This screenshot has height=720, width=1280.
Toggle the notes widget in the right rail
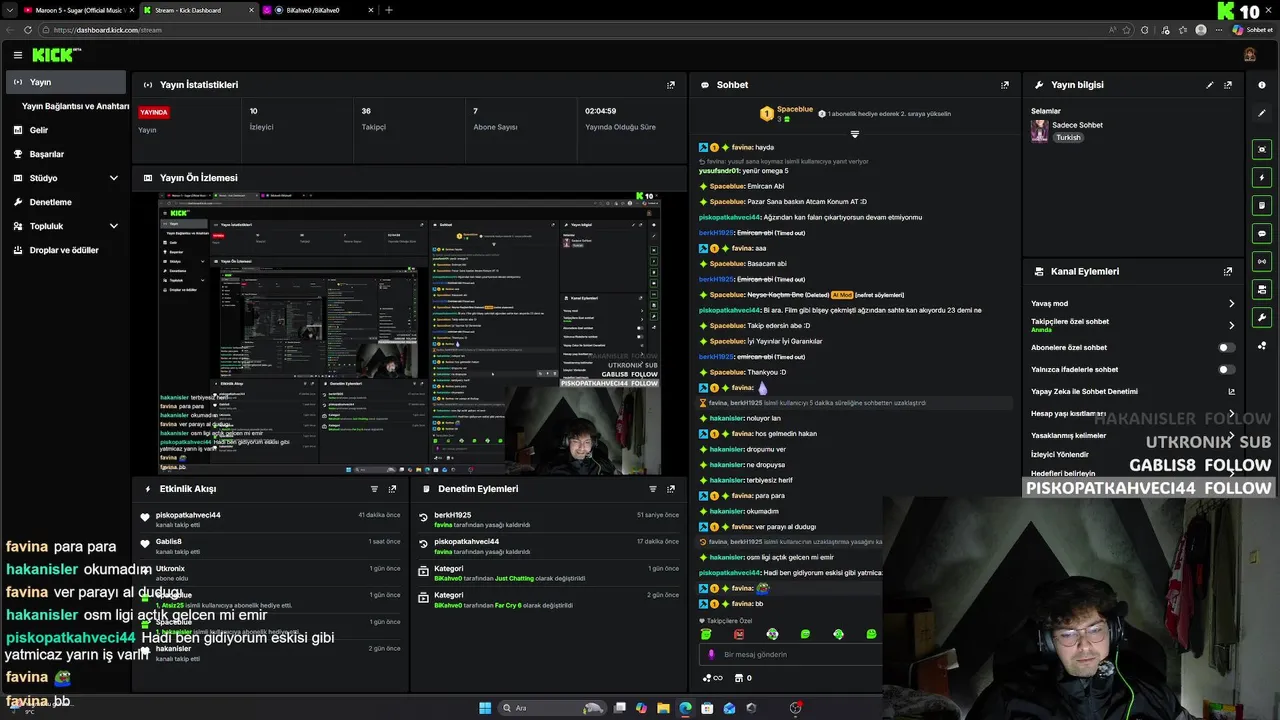click(x=1262, y=205)
